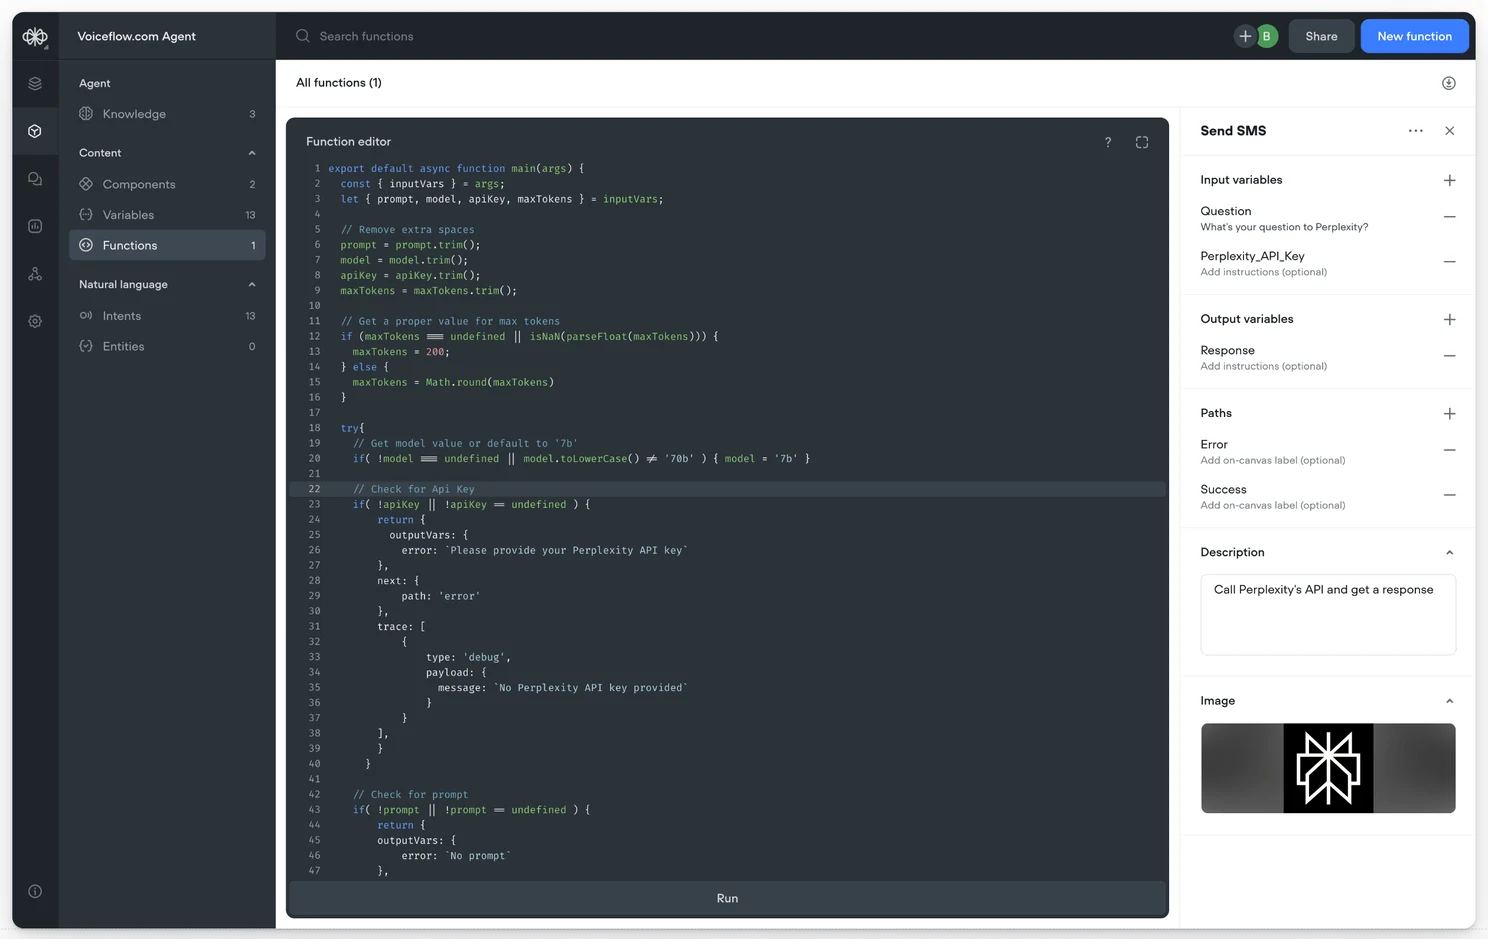Collapse the Image section
Viewport: 1488px width, 939px height.
[1450, 701]
